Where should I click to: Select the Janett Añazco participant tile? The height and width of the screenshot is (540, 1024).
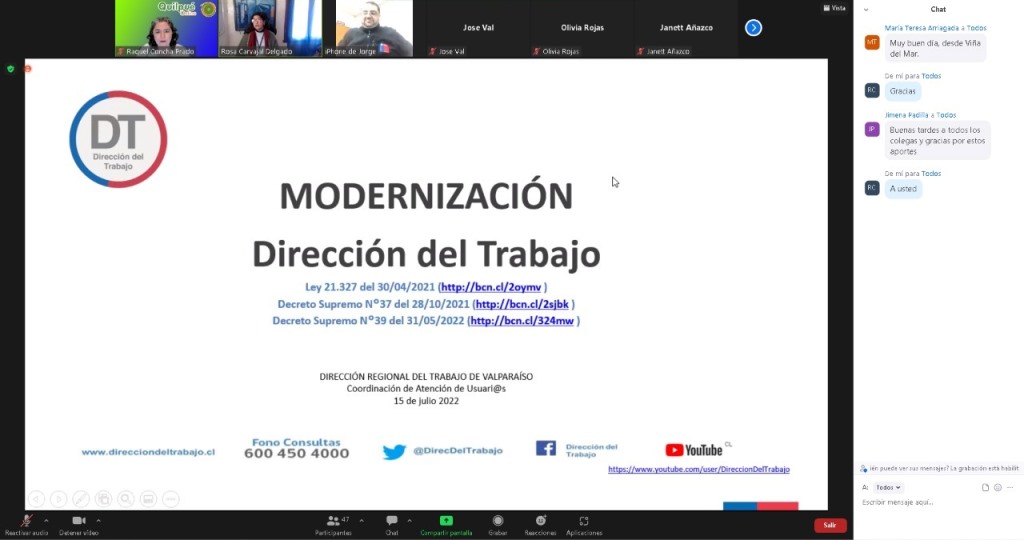(686, 28)
